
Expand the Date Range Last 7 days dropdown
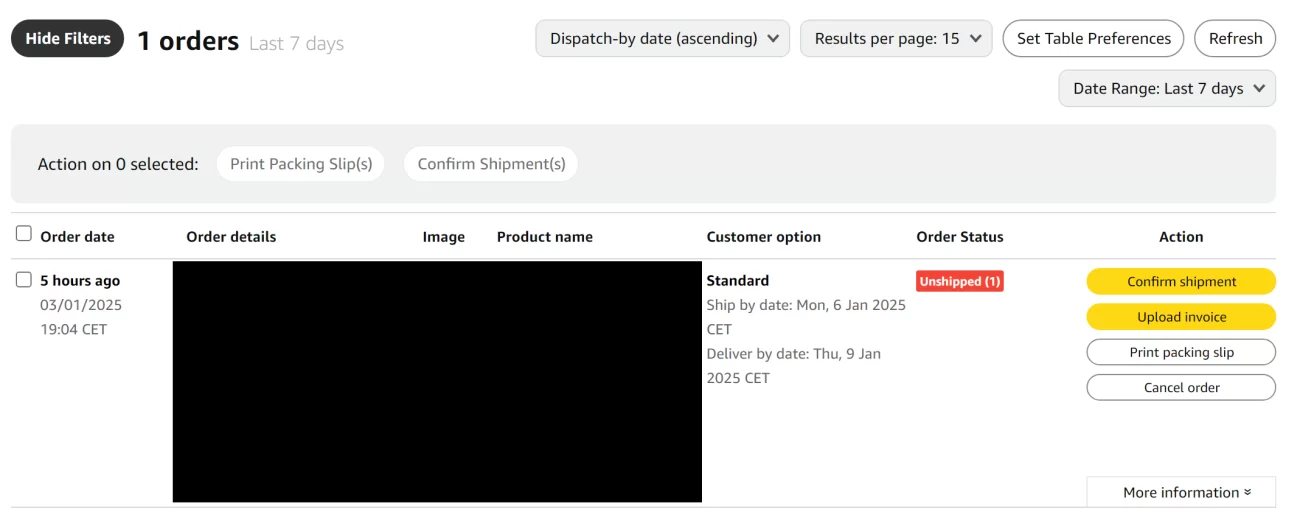(x=1167, y=88)
